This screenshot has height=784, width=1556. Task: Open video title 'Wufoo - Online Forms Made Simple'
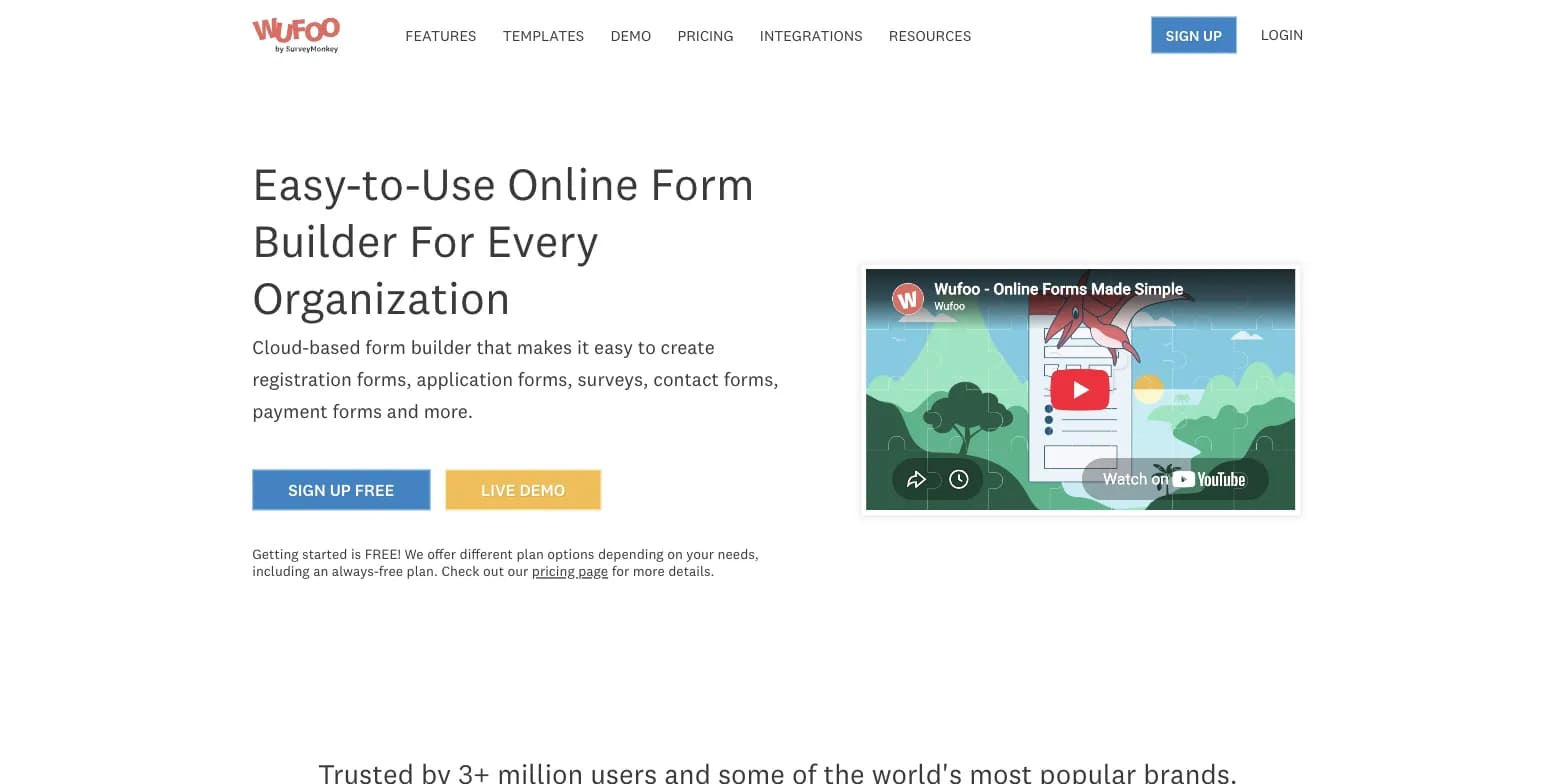coord(1058,289)
